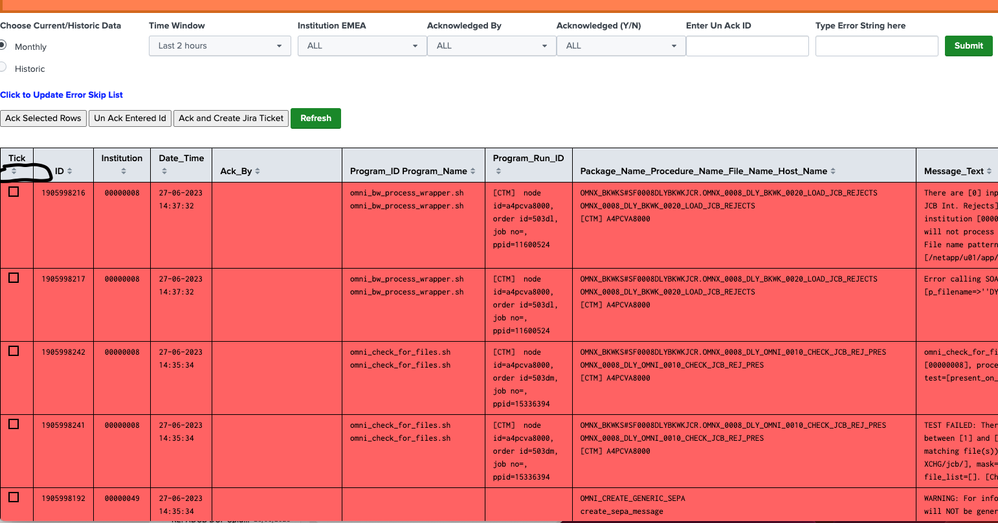This screenshot has height=523, width=998.
Task: Open the Time Window dropdown
Action: click(x=220, y=46)
